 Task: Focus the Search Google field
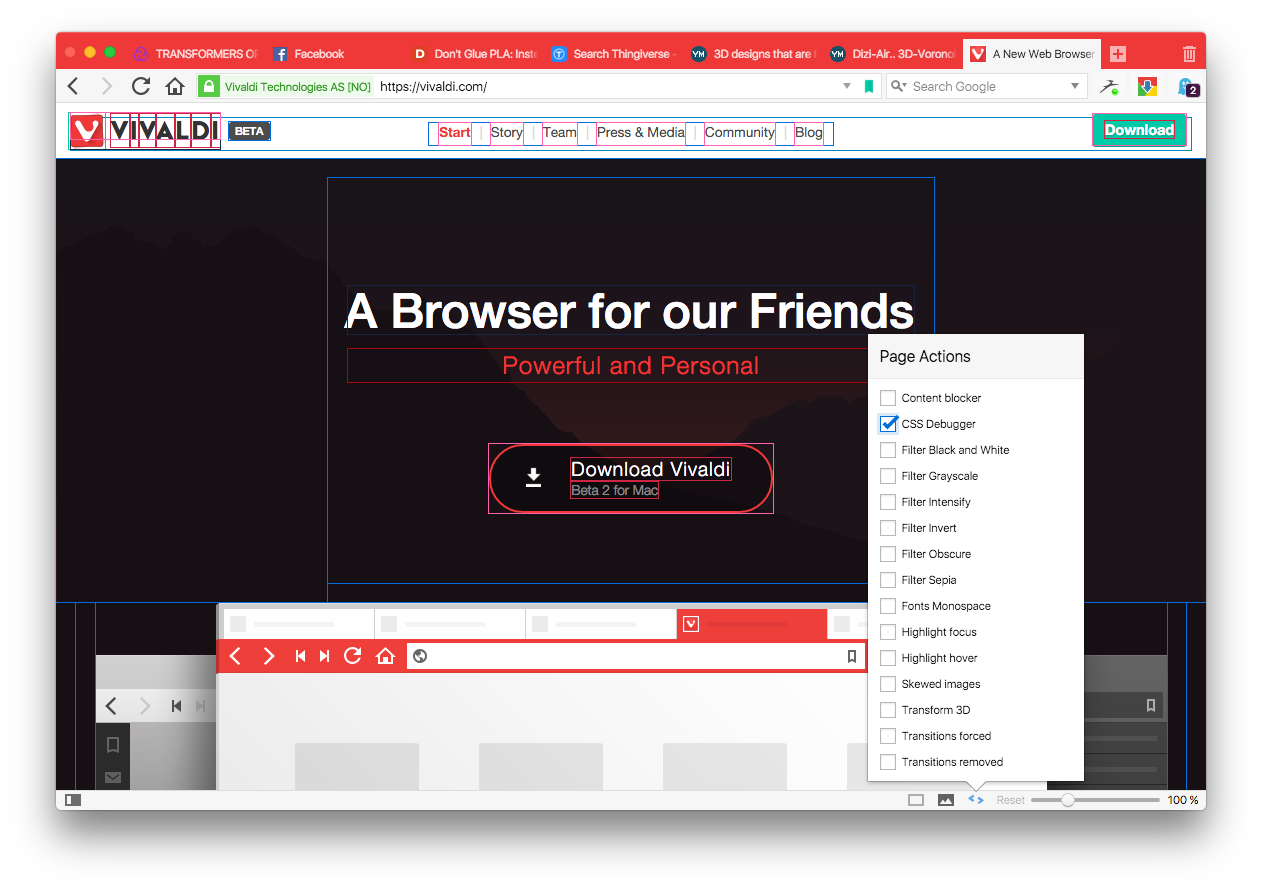pyautogui.click(x=988, y=87)
